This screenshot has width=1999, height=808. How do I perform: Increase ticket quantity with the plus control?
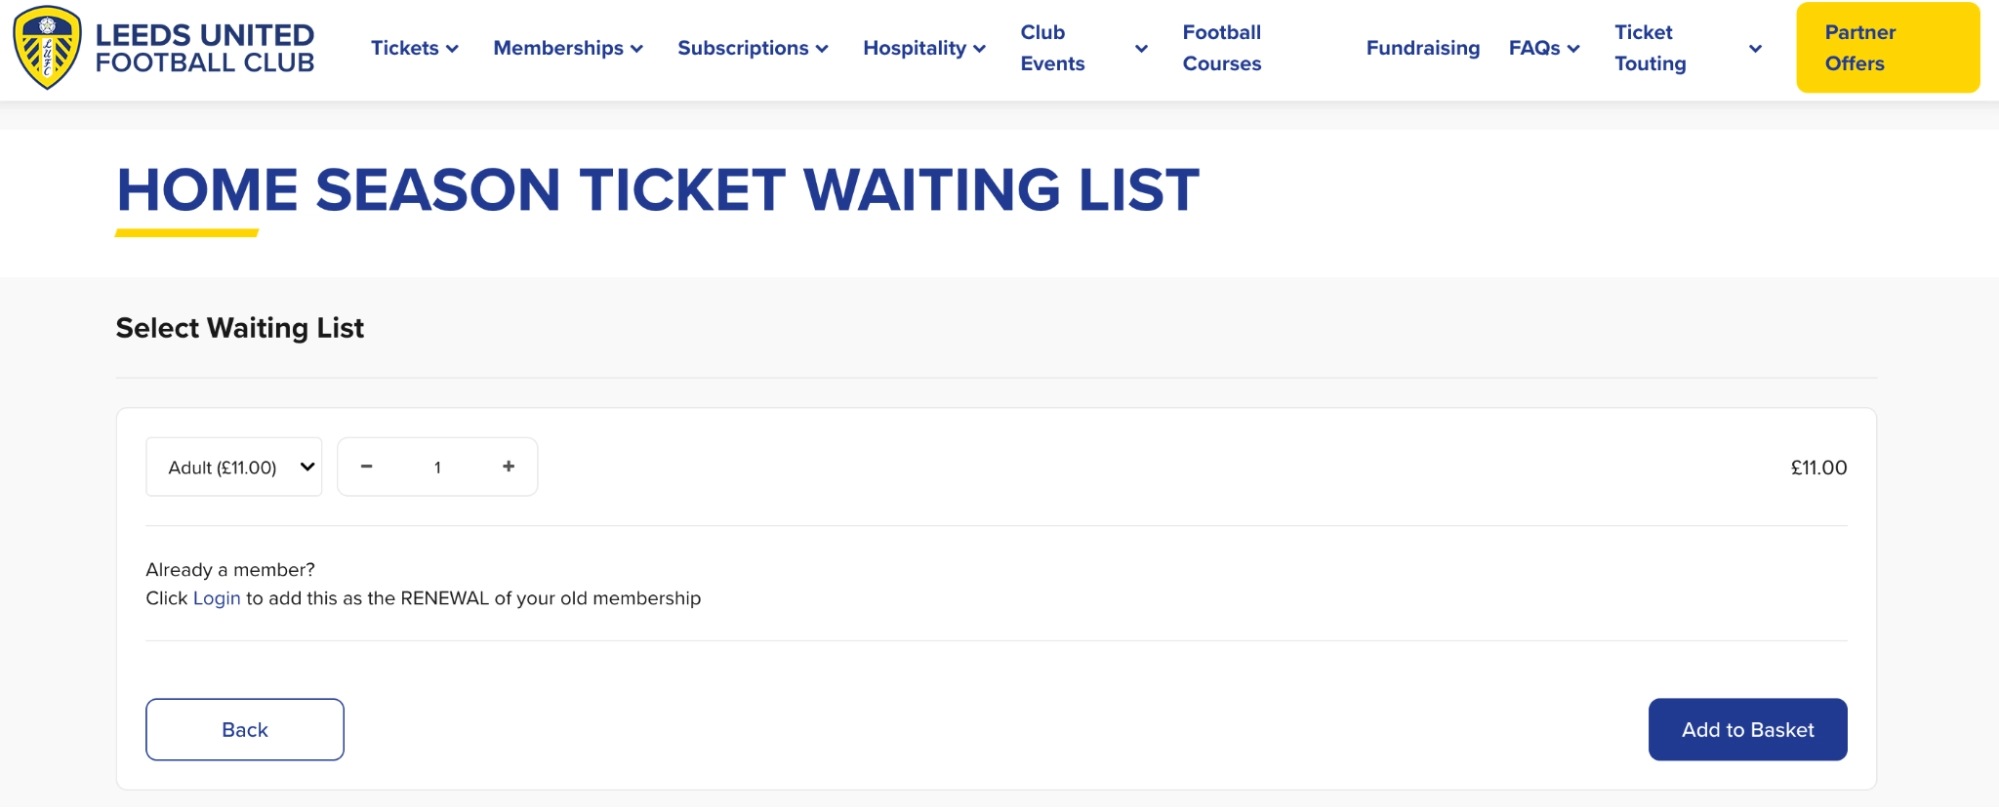[507, 465]
